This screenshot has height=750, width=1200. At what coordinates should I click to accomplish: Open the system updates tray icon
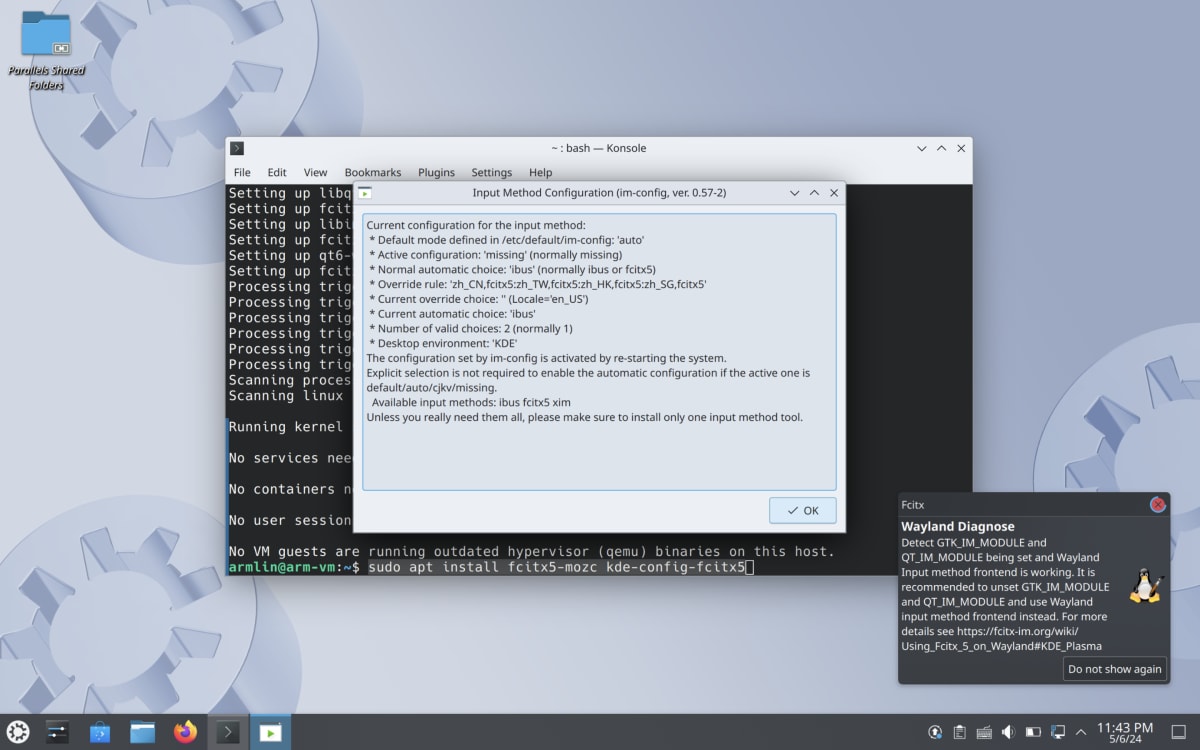click(x=935, y=732)
